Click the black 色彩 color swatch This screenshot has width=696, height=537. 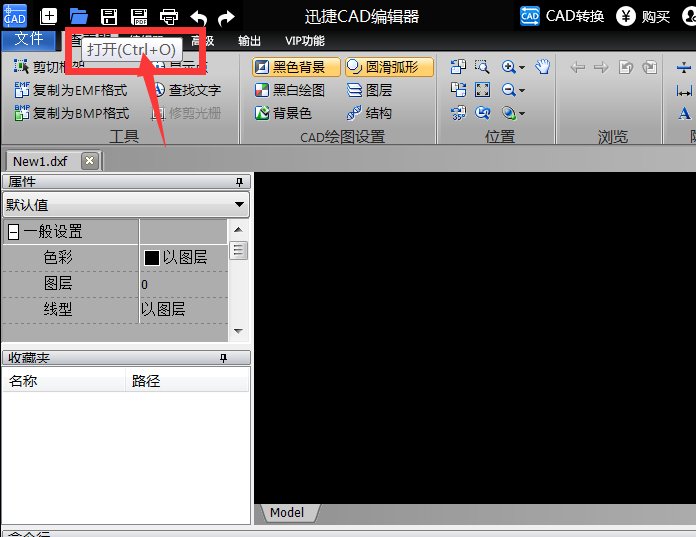point(151,257)
